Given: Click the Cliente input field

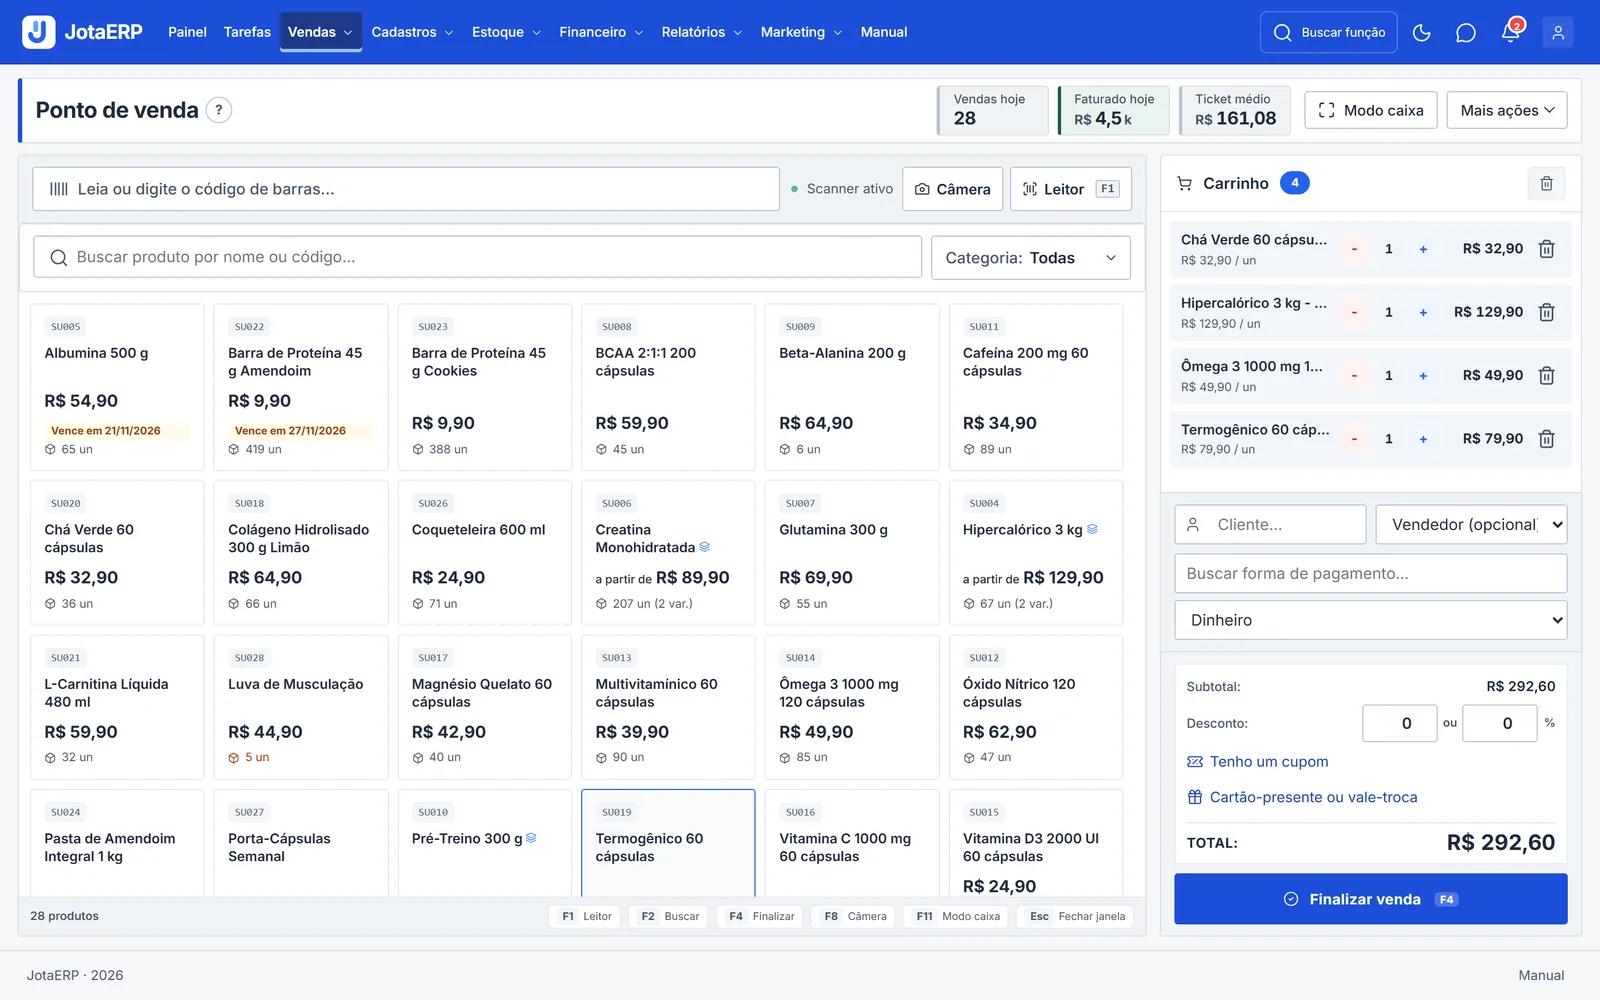Looking at the screenshot, I should click(x=1270, y=524).
